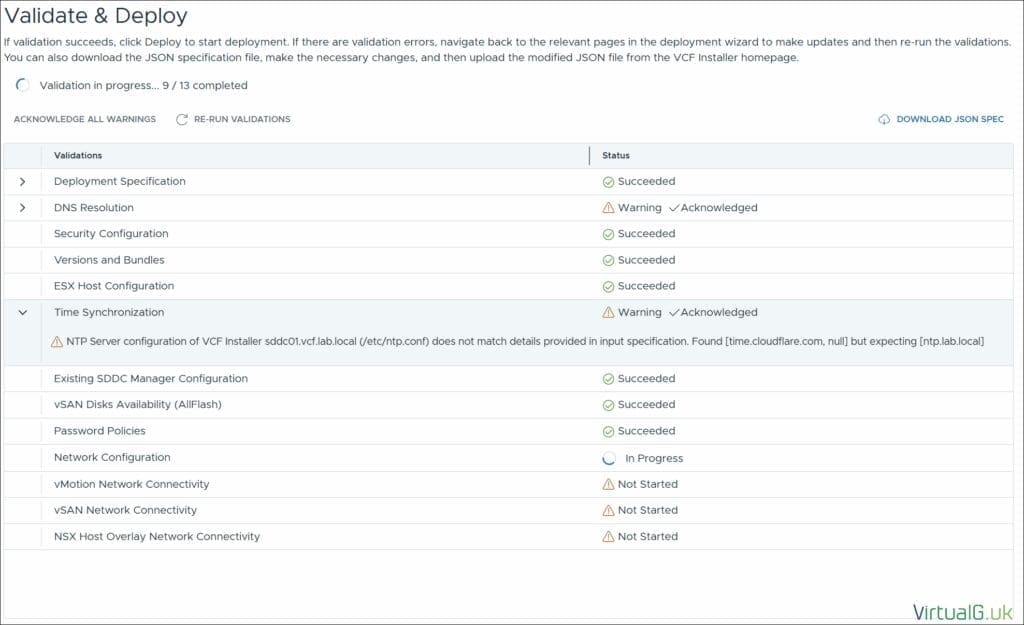Image resolution: width=1024 pixels, height=625 pixels.
Task: Click the vMotion Network Connectivity status icon
Action: coord(608,484)
